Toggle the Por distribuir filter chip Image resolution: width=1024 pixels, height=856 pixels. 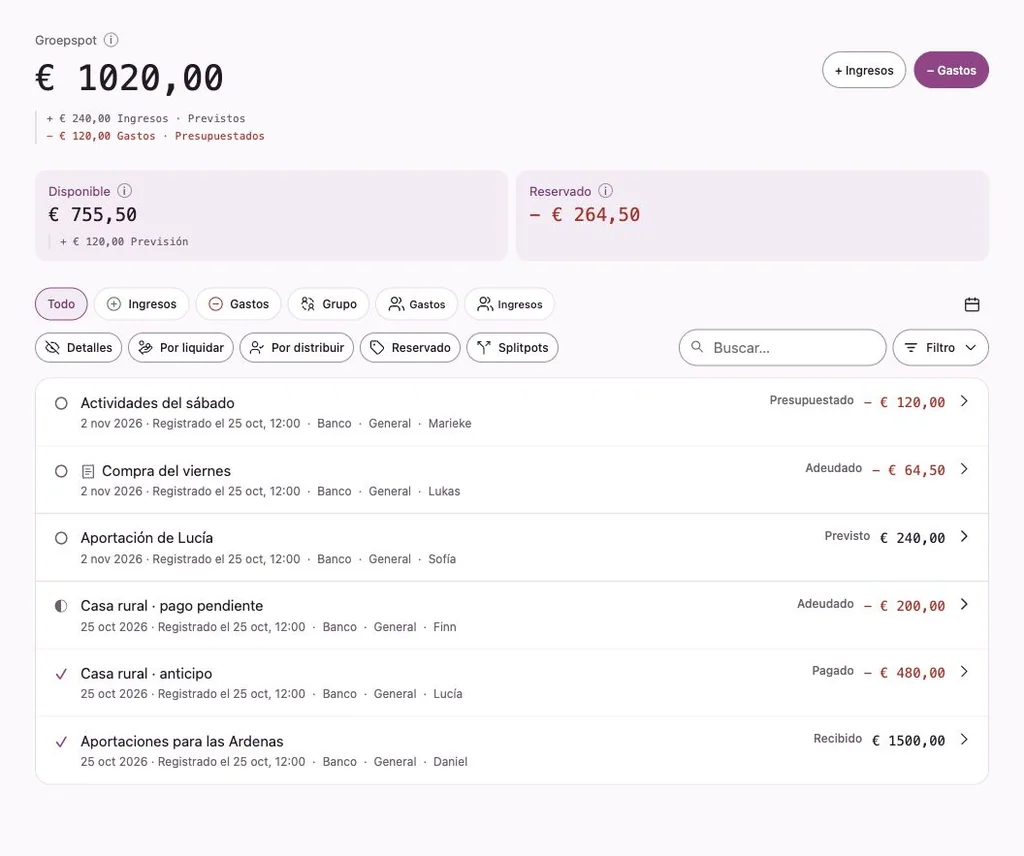point(296,347)
